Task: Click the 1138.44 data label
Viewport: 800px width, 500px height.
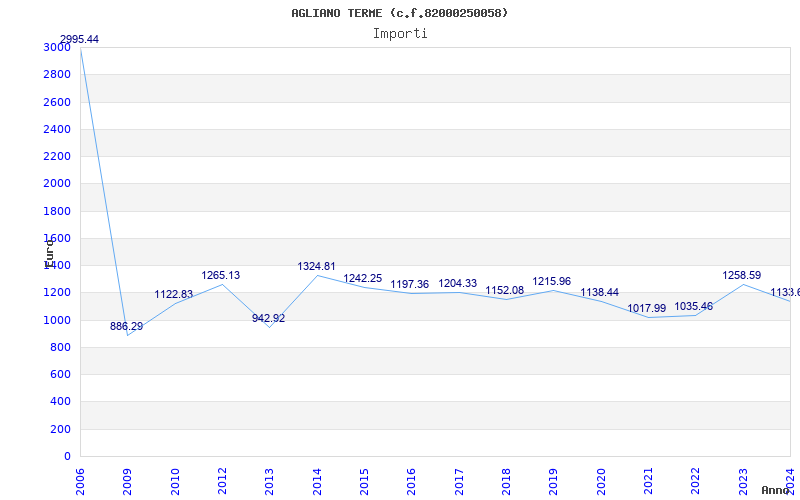Action: coord(599,293)
